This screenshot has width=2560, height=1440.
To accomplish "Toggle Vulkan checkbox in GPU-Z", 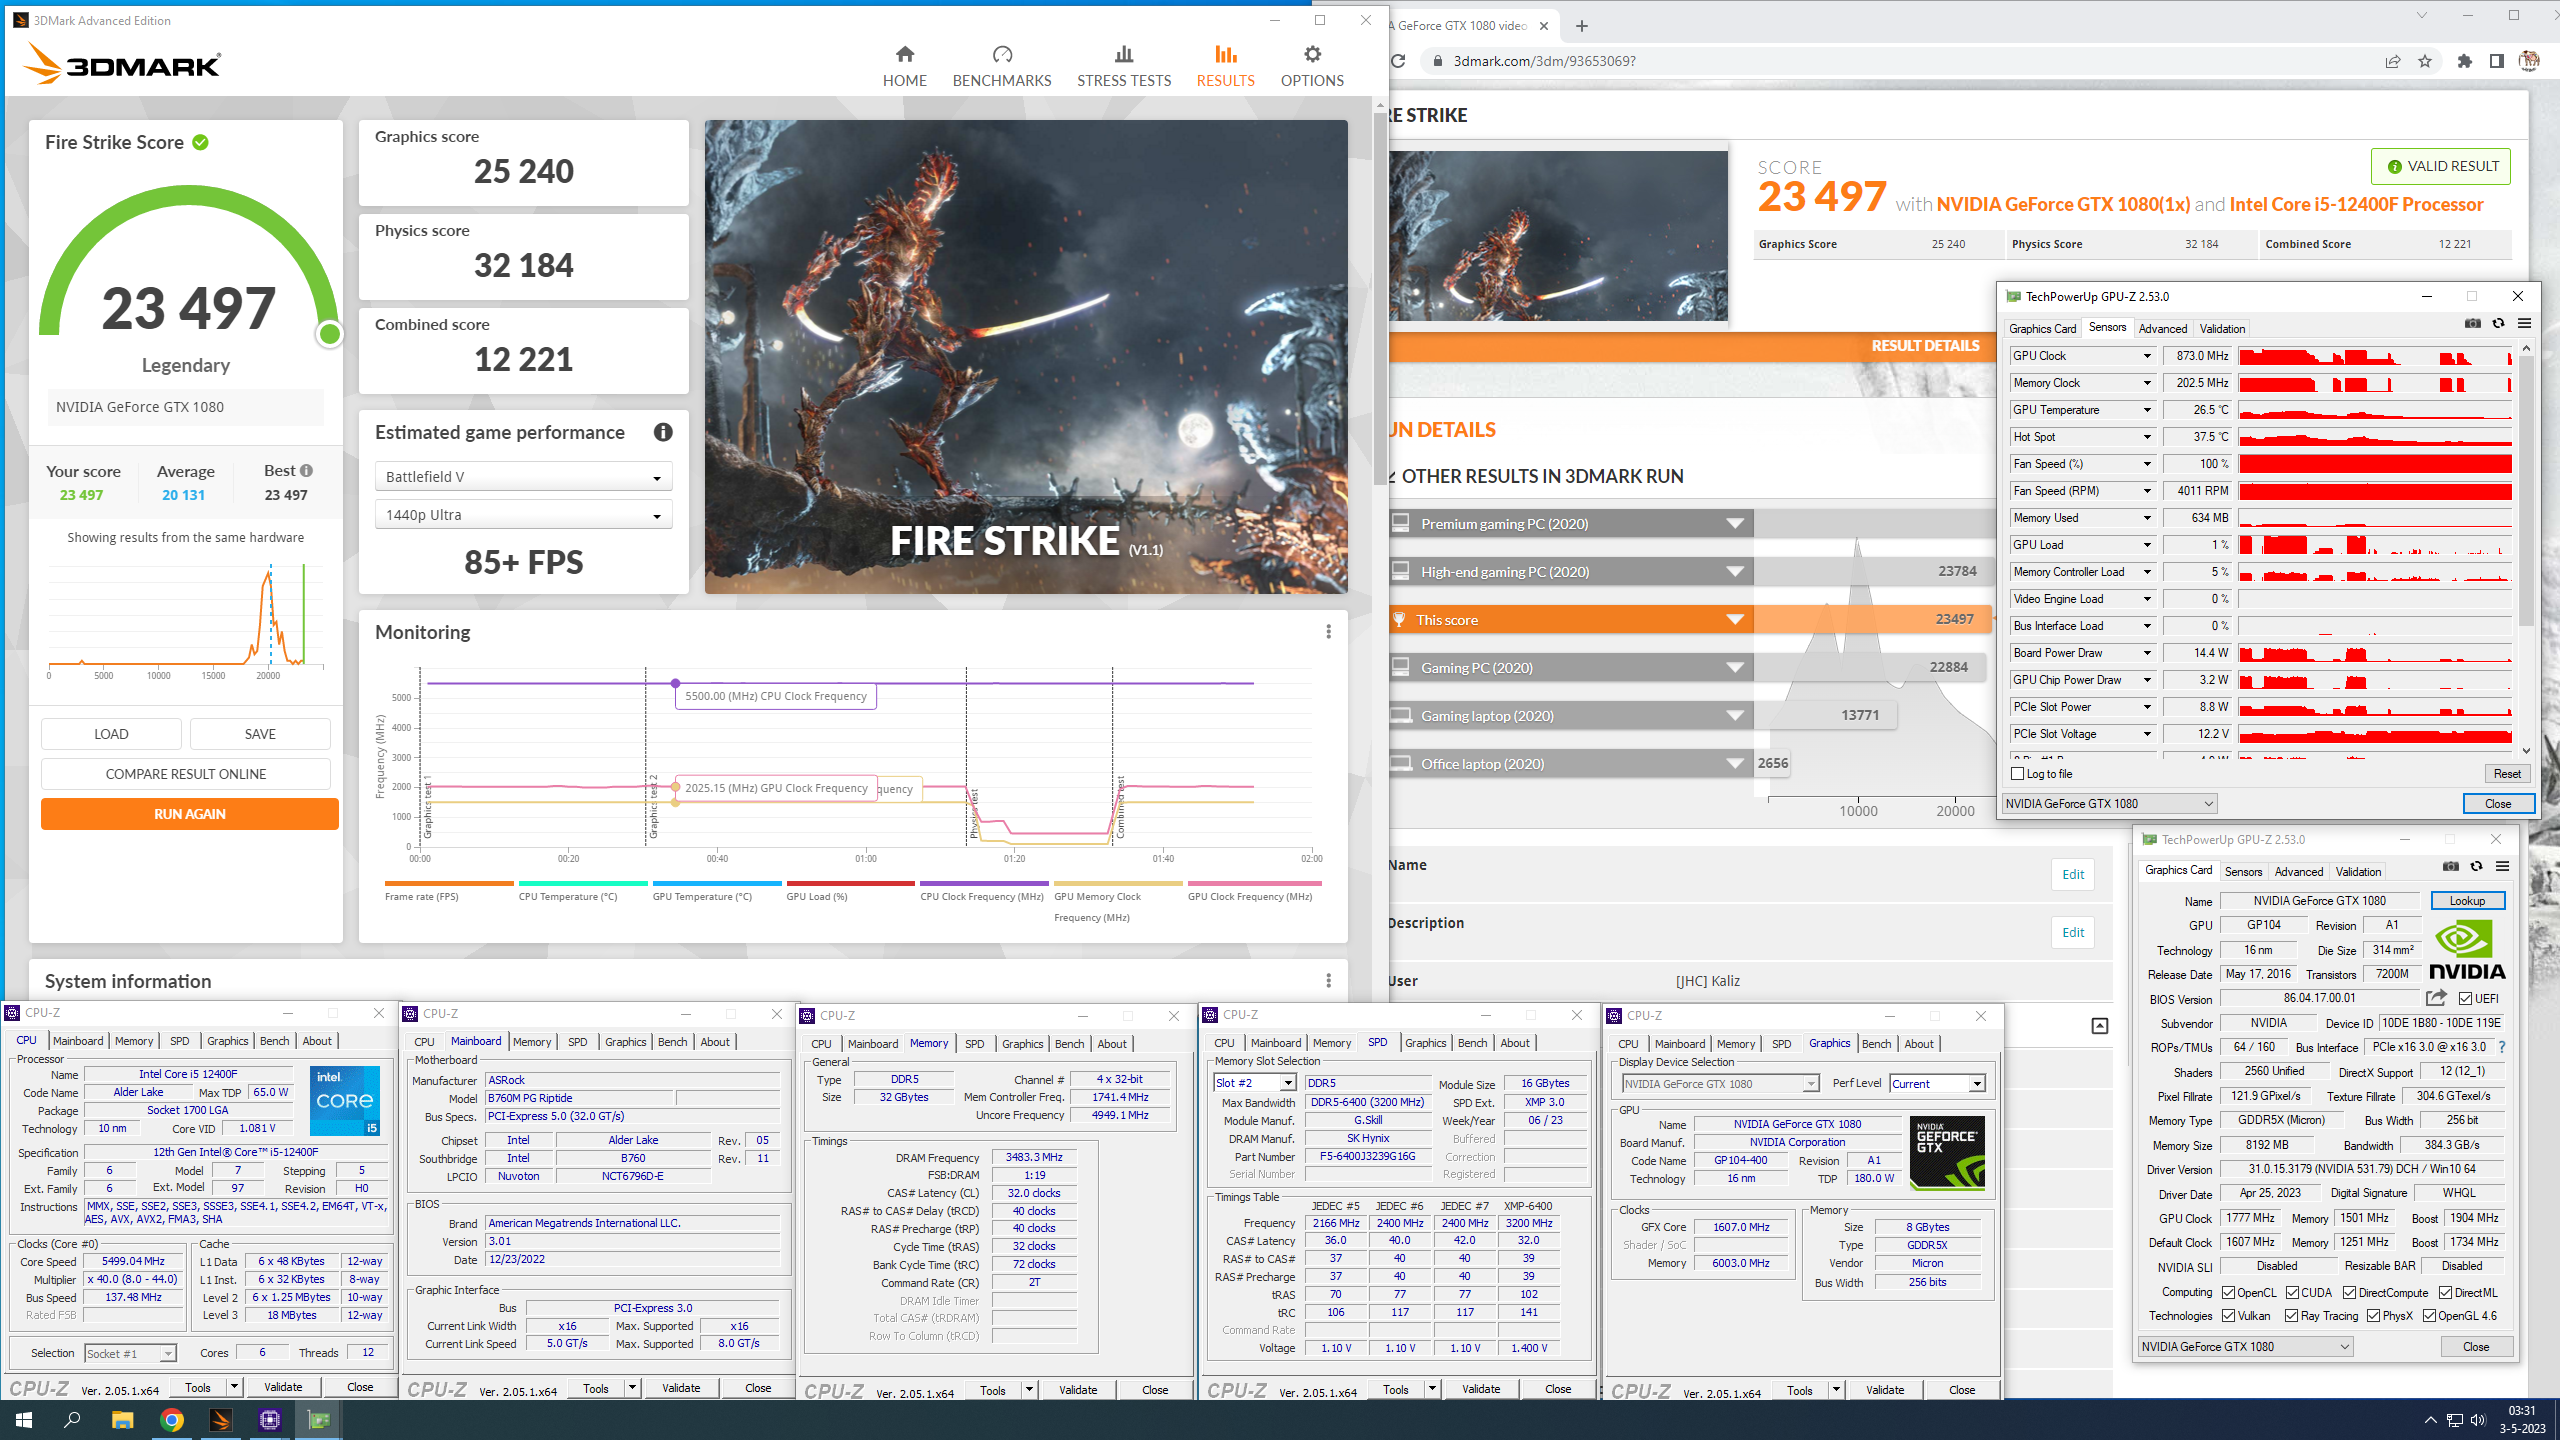I will click(x=2228, y=1315).
